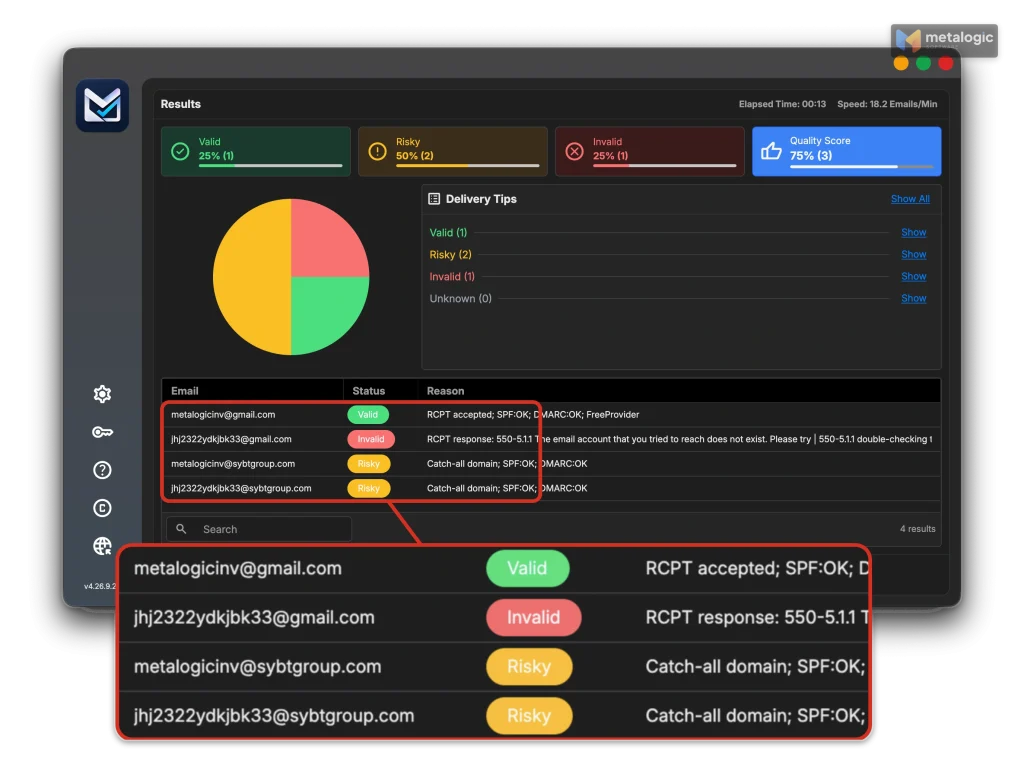The image size is (1024, 765).
Task: Click the search magnifier icon
Action: click(182, 529)
